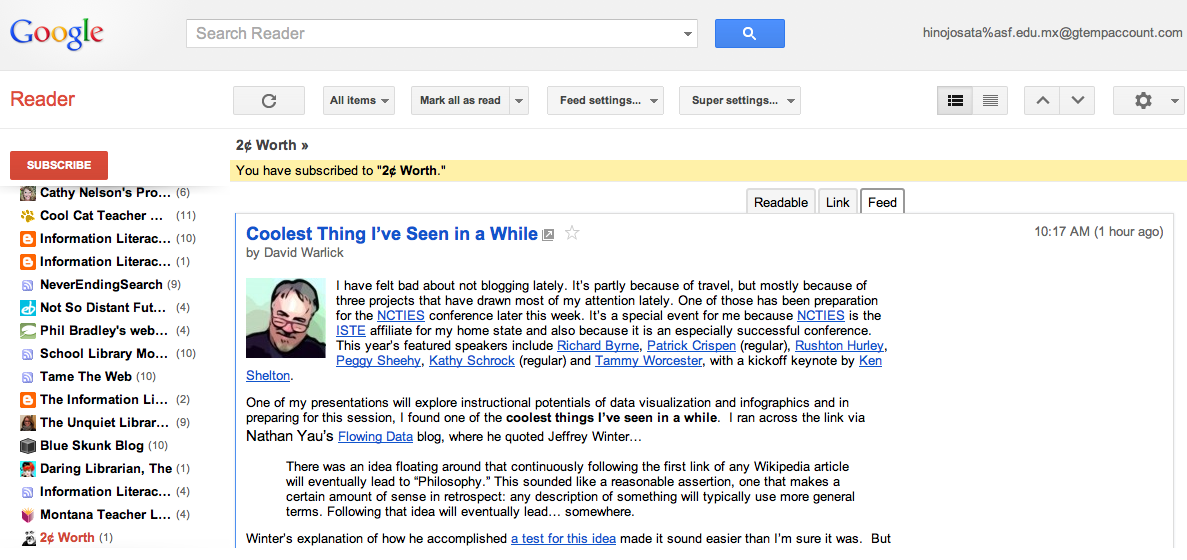Click Blue Skunk Blog cube icon
Screen dimensions: 1187x560
(x=28, y=446)
